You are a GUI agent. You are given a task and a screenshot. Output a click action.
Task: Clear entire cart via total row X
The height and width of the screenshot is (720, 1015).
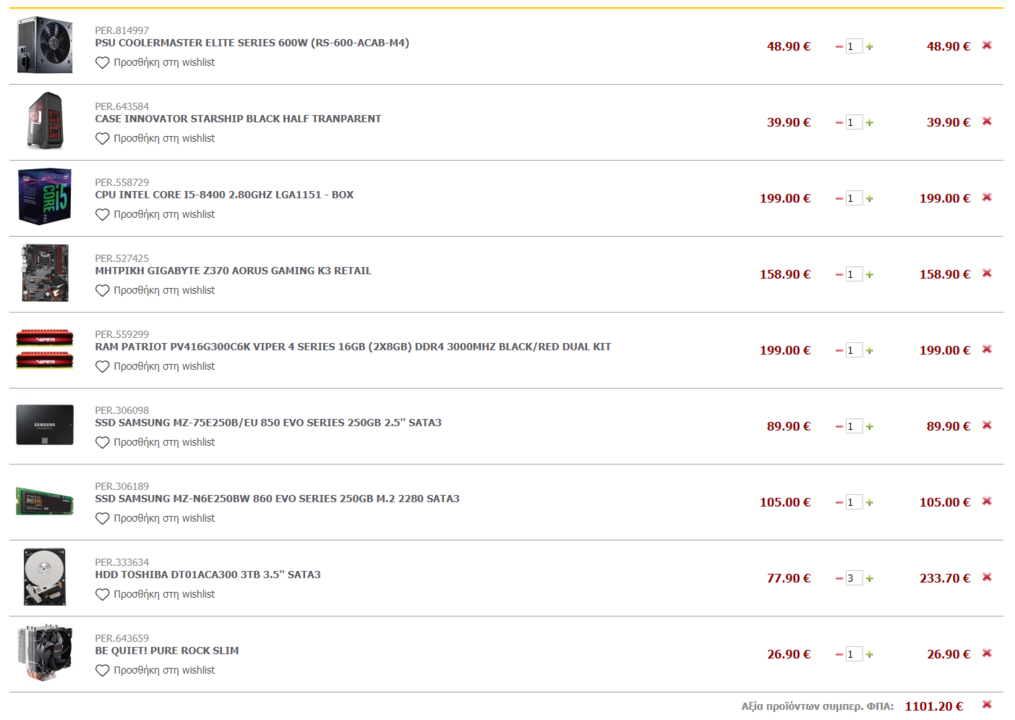click(x=987, y=704)
